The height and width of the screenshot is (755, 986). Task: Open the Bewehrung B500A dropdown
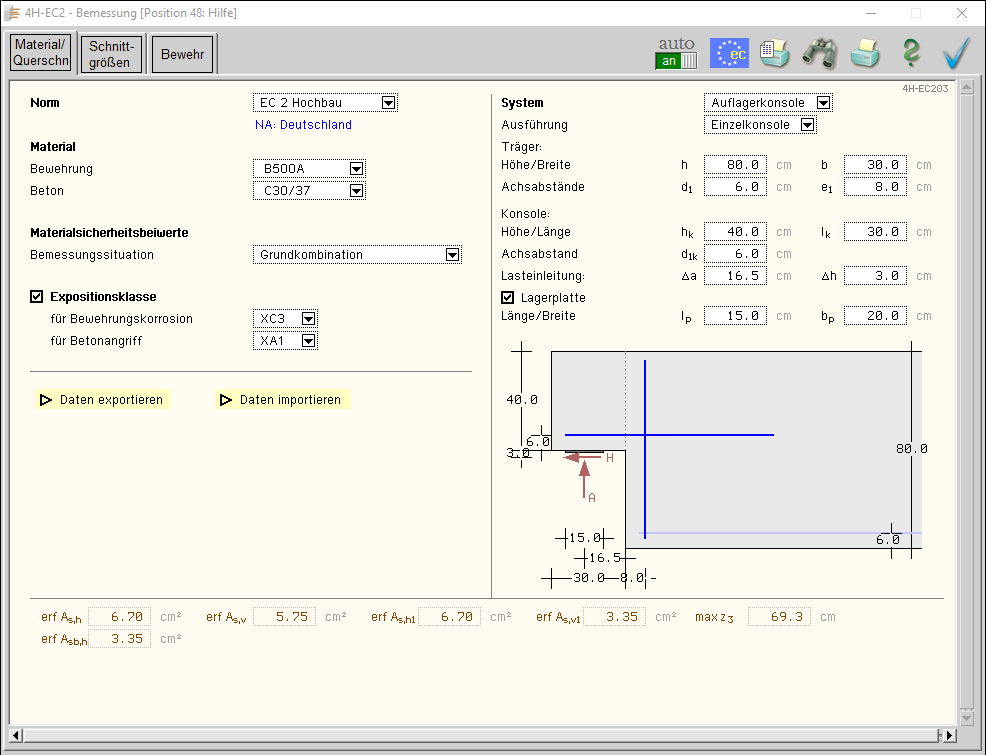356,169
